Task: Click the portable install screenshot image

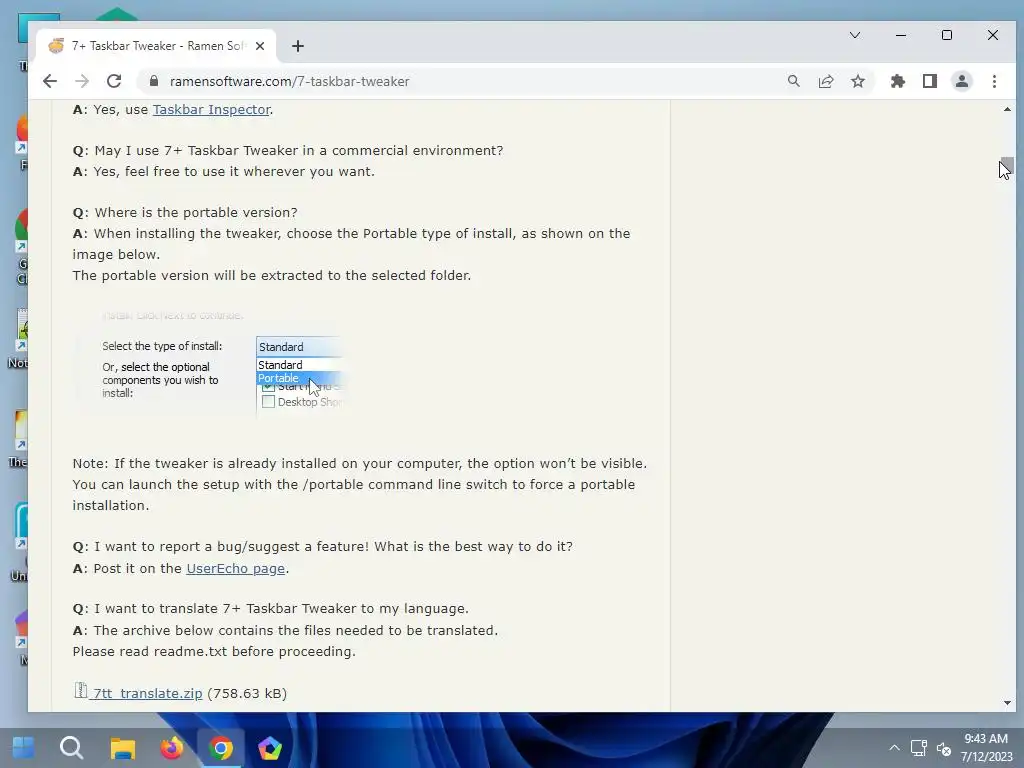Action: point(213,362)
